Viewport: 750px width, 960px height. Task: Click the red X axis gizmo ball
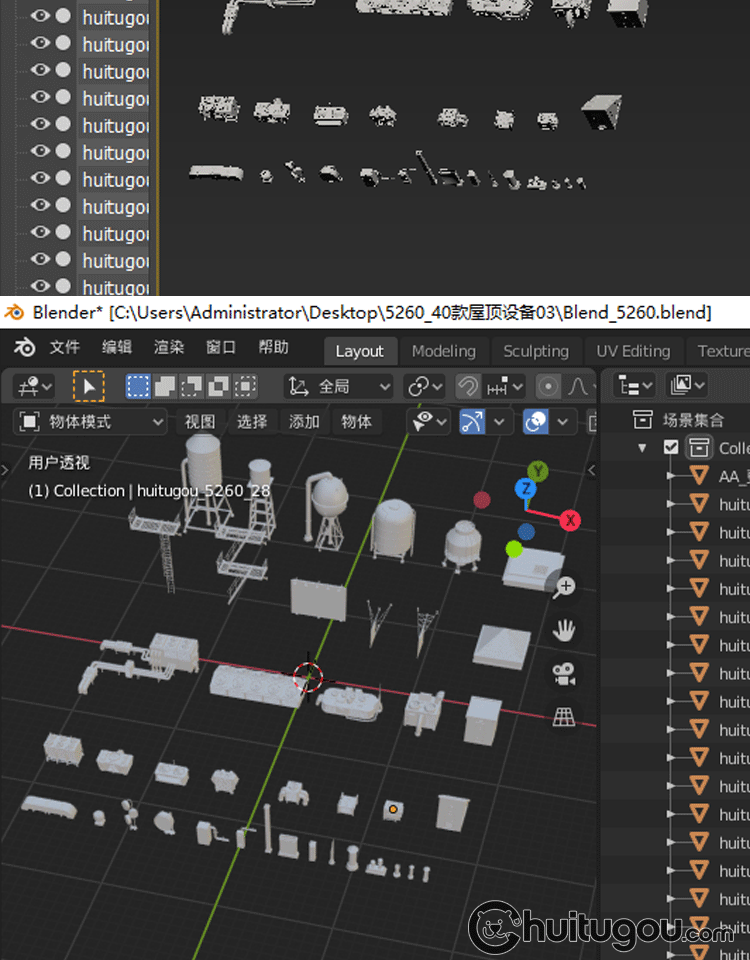point(570,520)
